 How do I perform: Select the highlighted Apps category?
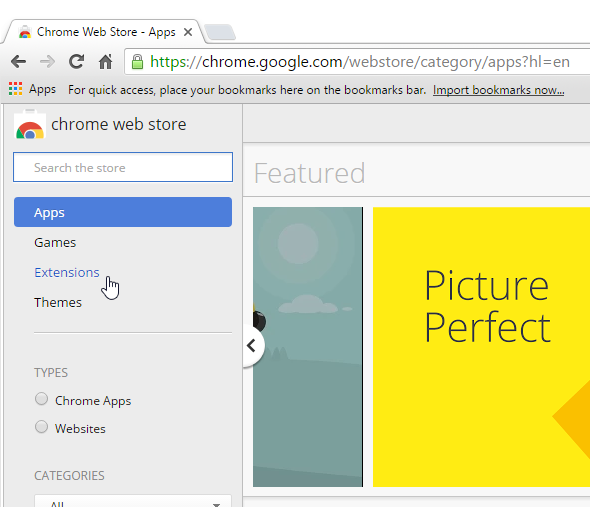pos(123,212)
